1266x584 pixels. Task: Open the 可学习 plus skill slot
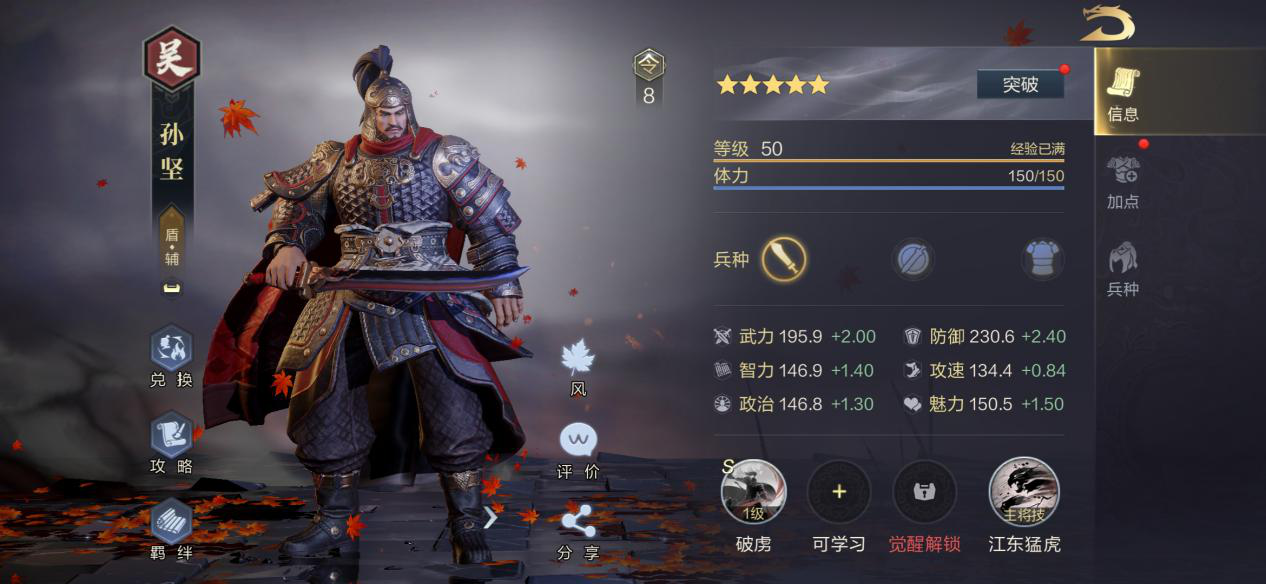(839, 492)
